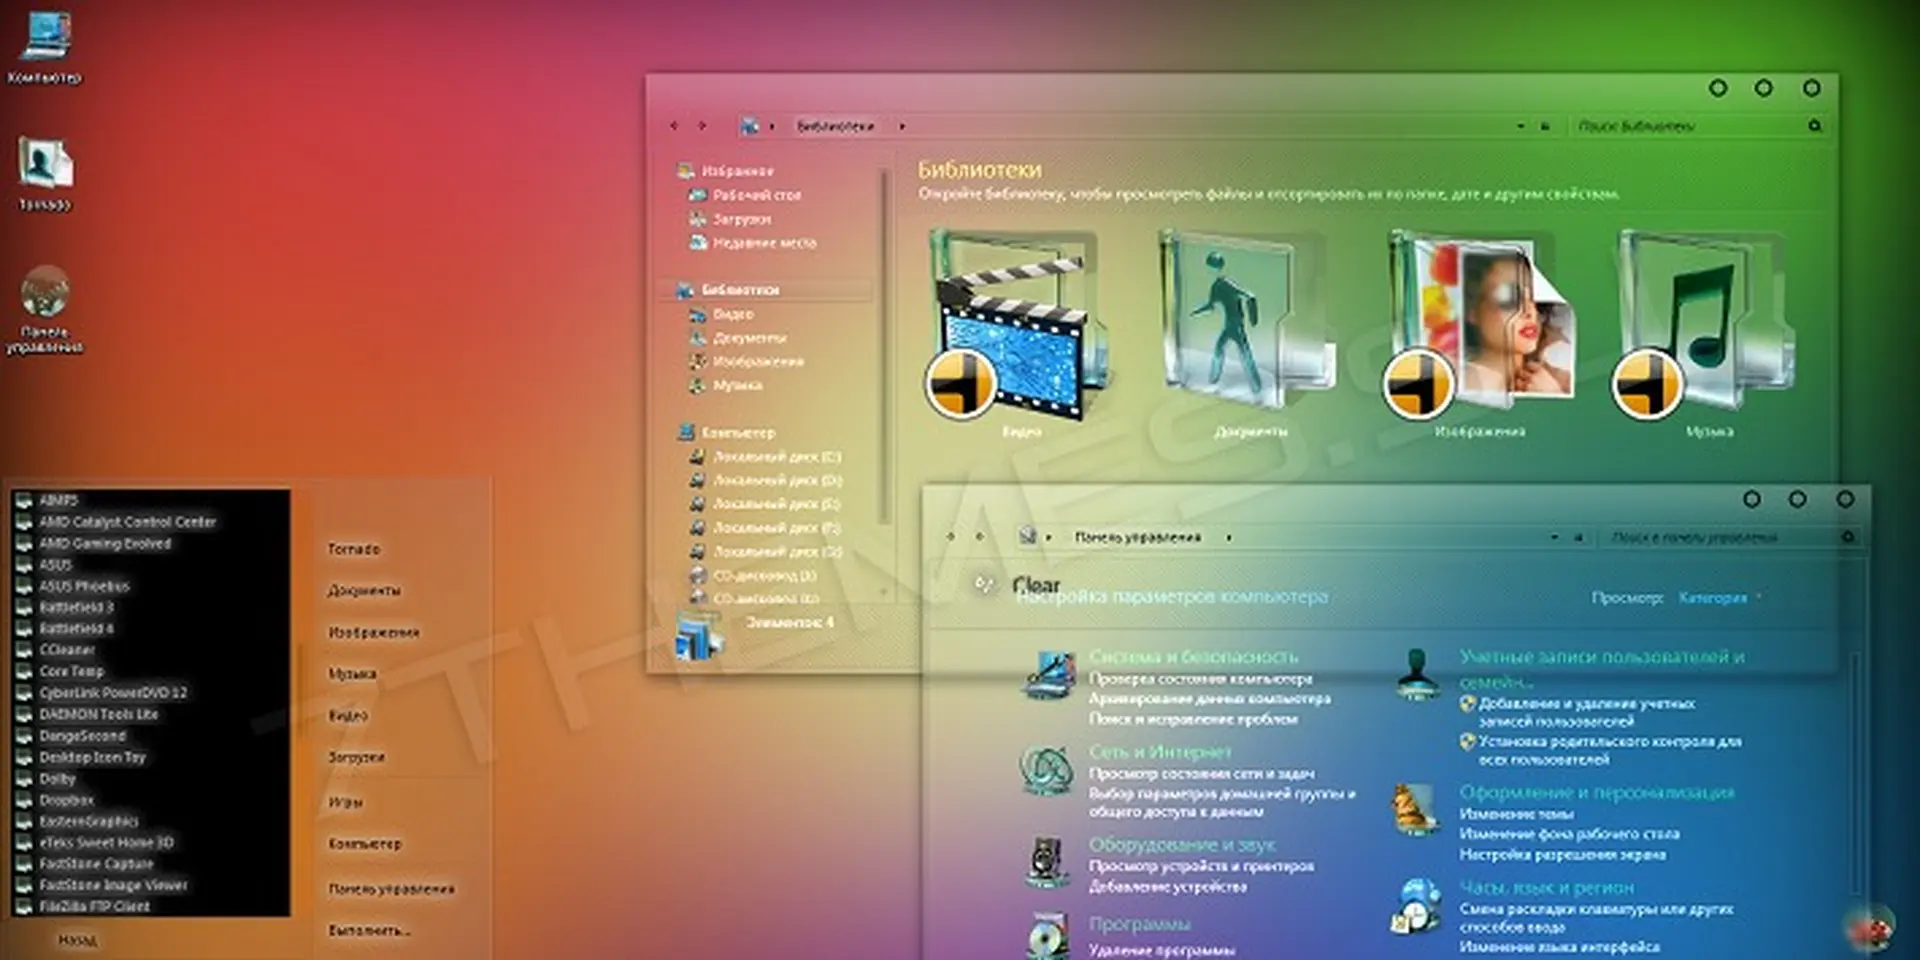Go back in the Панель управления window

pos(950,537)
